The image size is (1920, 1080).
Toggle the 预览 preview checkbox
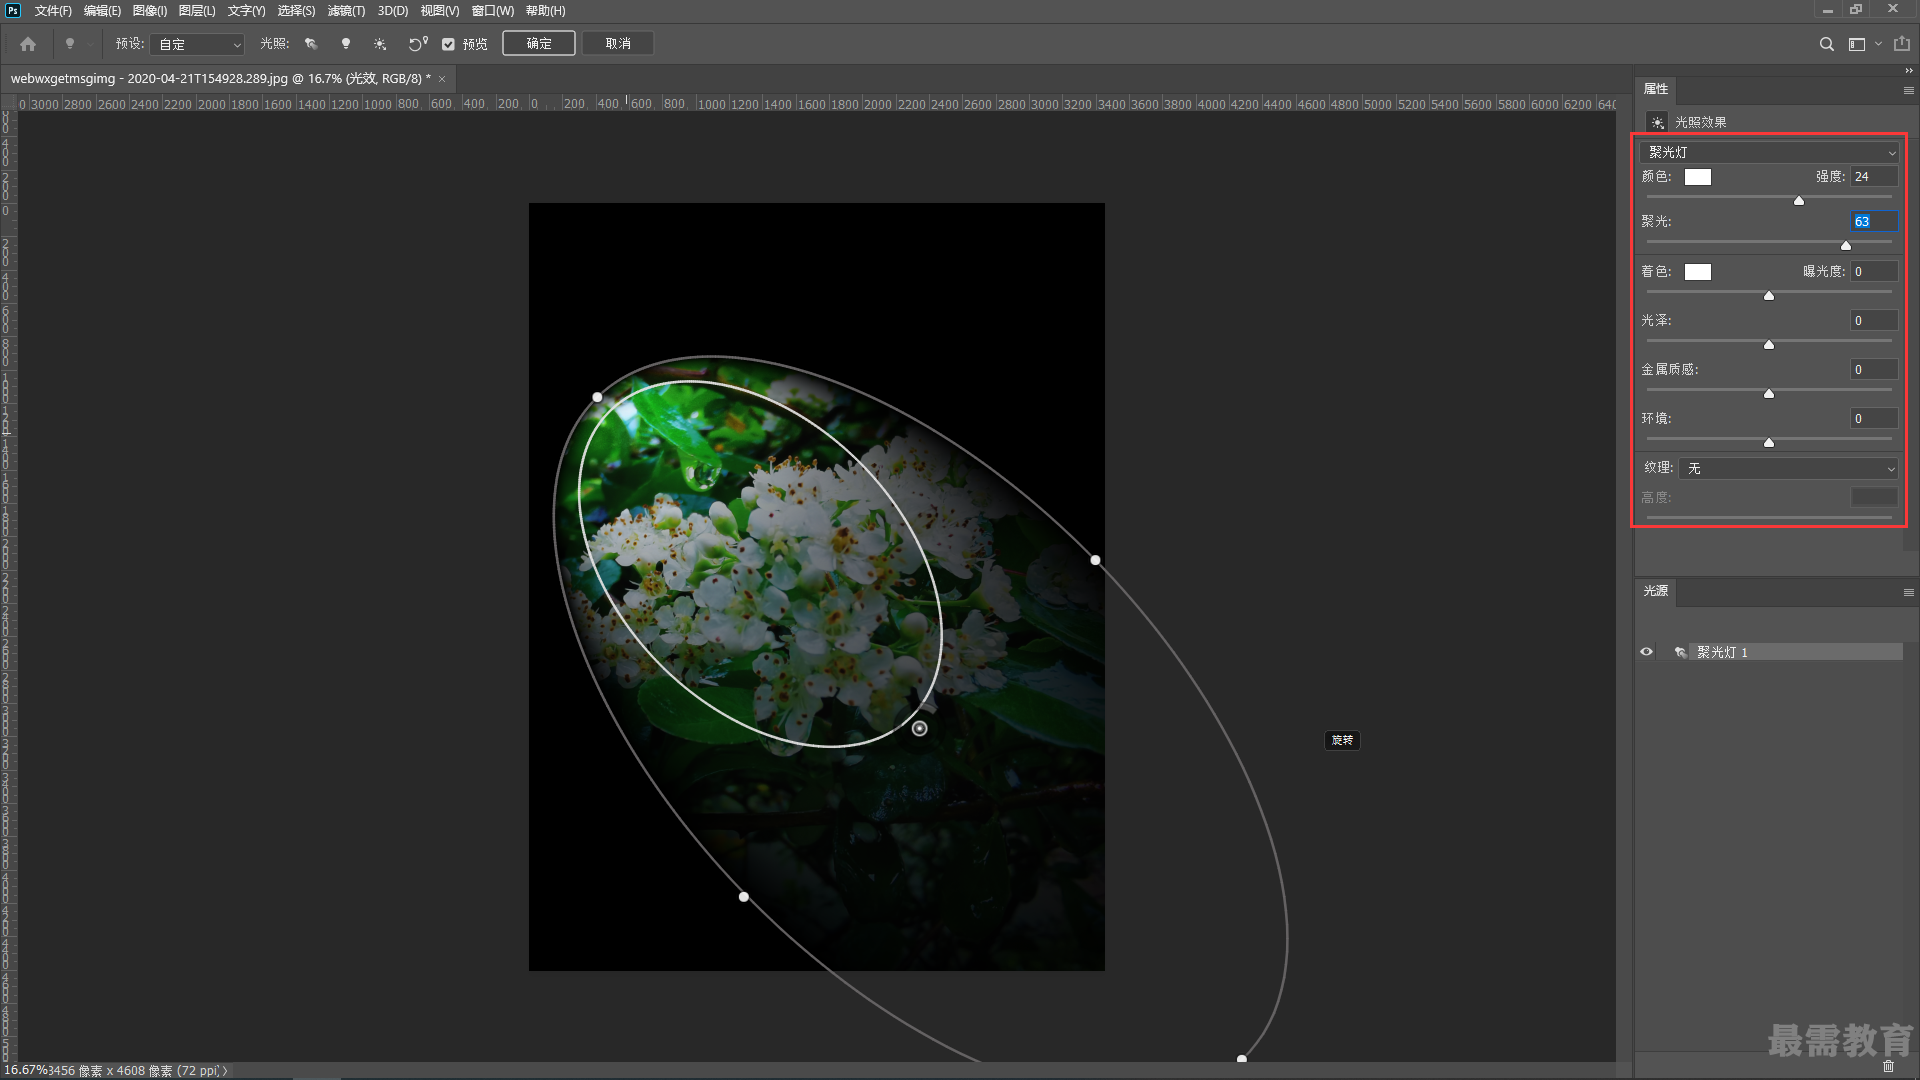[x=448, y=44]
